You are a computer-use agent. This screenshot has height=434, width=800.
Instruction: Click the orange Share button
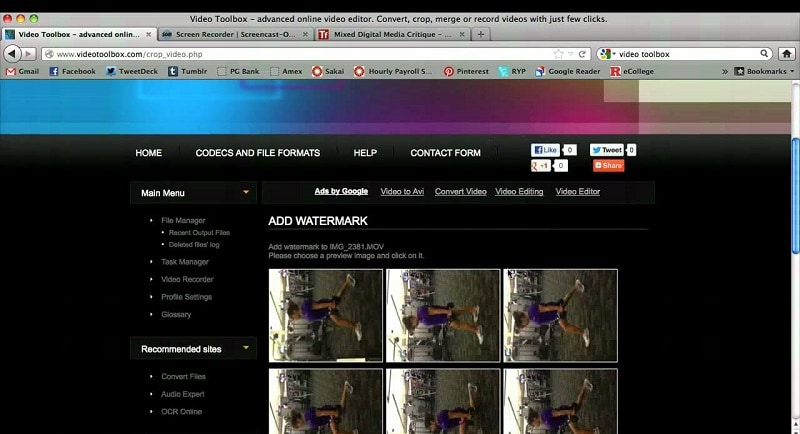[x=608, y=165]
